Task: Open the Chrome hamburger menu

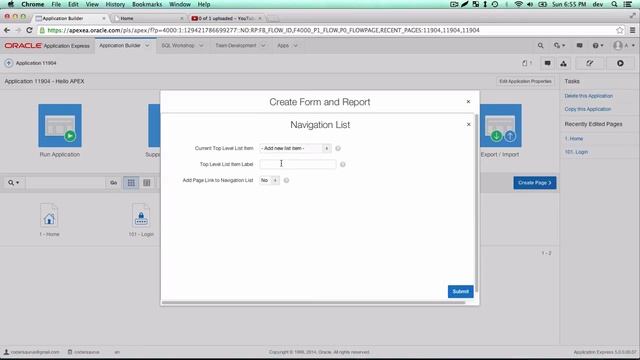Action: (x=632, y=30)
